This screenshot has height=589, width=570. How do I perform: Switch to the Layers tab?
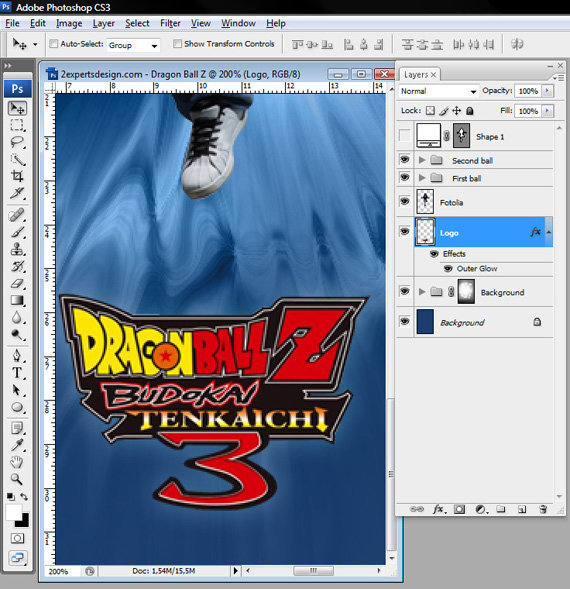point(420,75)
